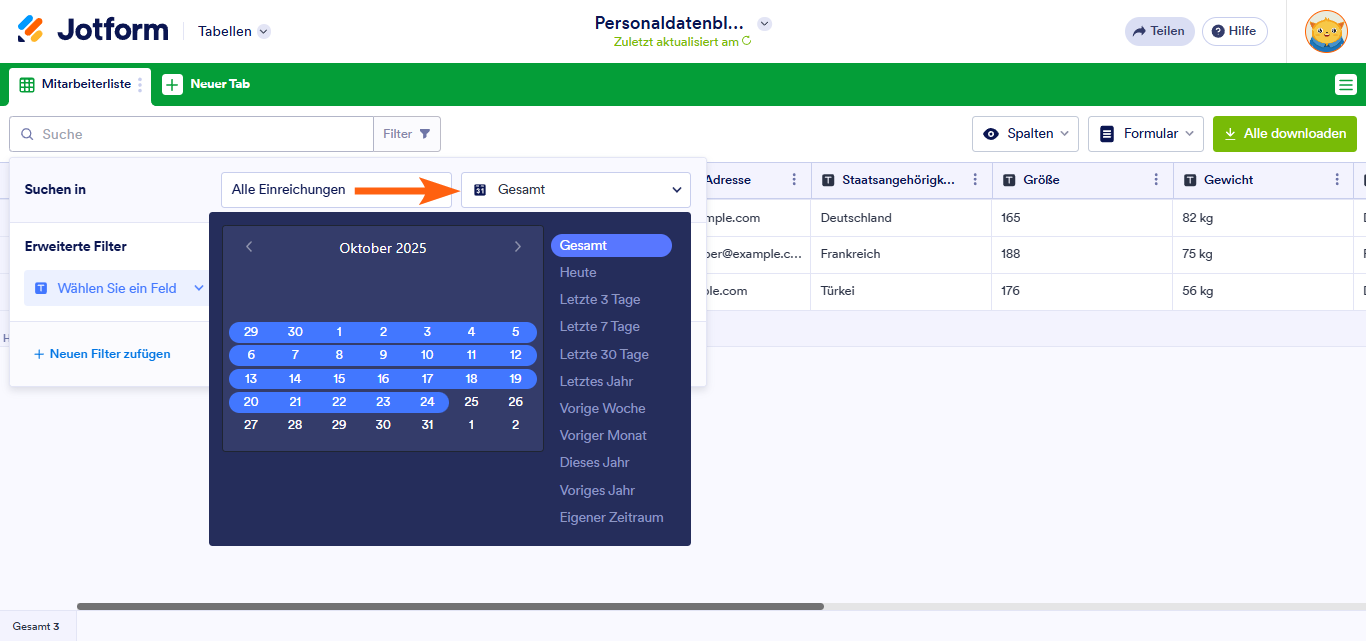Click the Alle downloaden button
Viewport: 1366px width, 641px height.
coord(1284,134)
